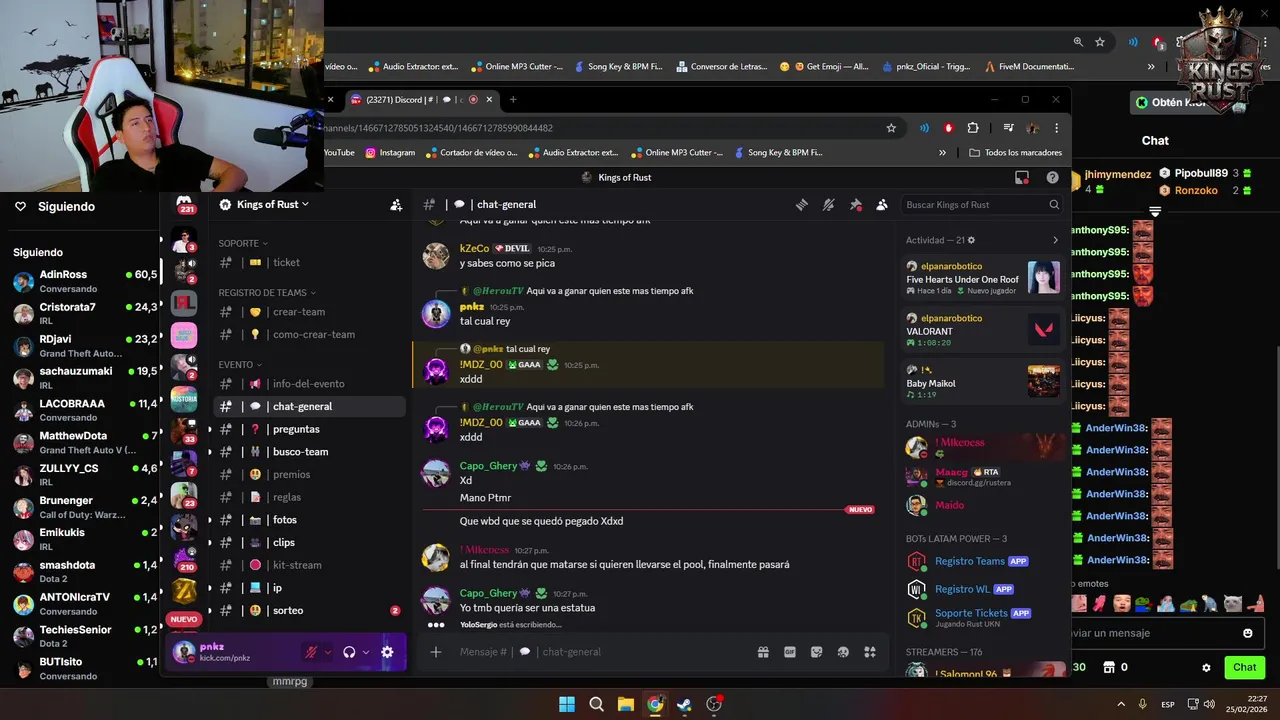Open GIF picker in message bar
Viewport: 1280px width, 720px height.
point(790,652)
